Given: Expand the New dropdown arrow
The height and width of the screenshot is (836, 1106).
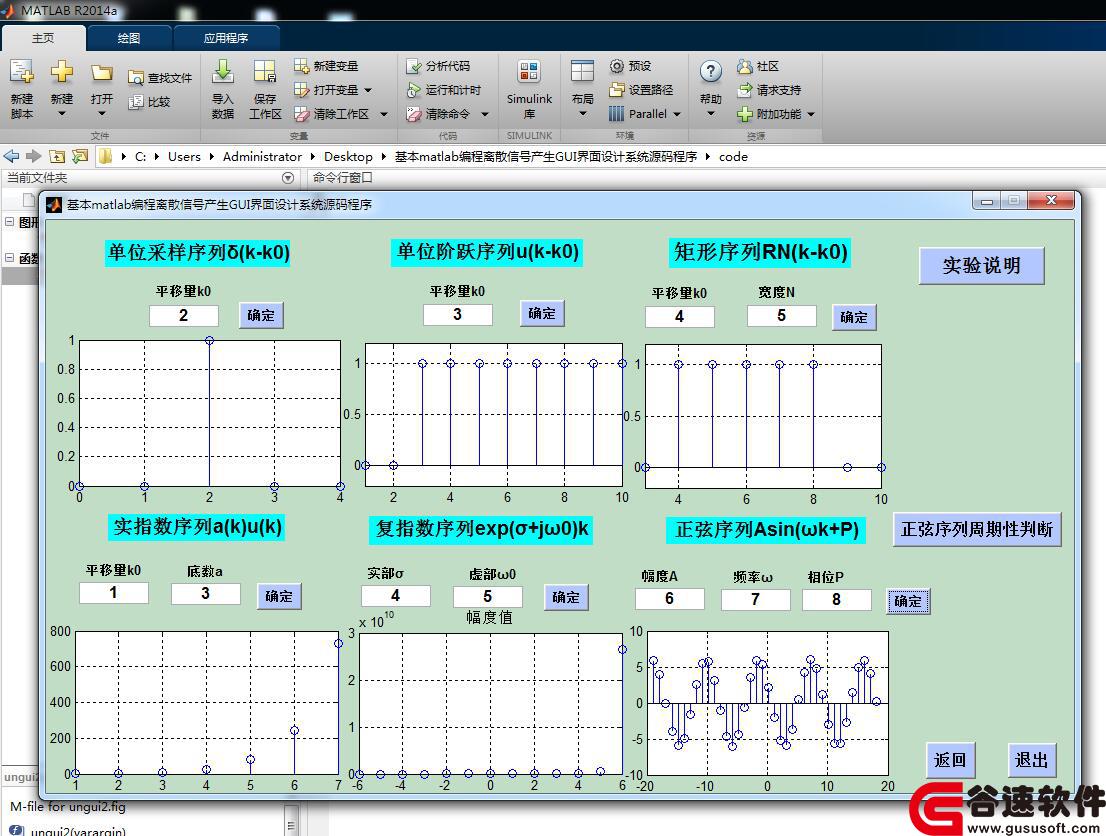Looking at the screenshot, I should 61,114.
